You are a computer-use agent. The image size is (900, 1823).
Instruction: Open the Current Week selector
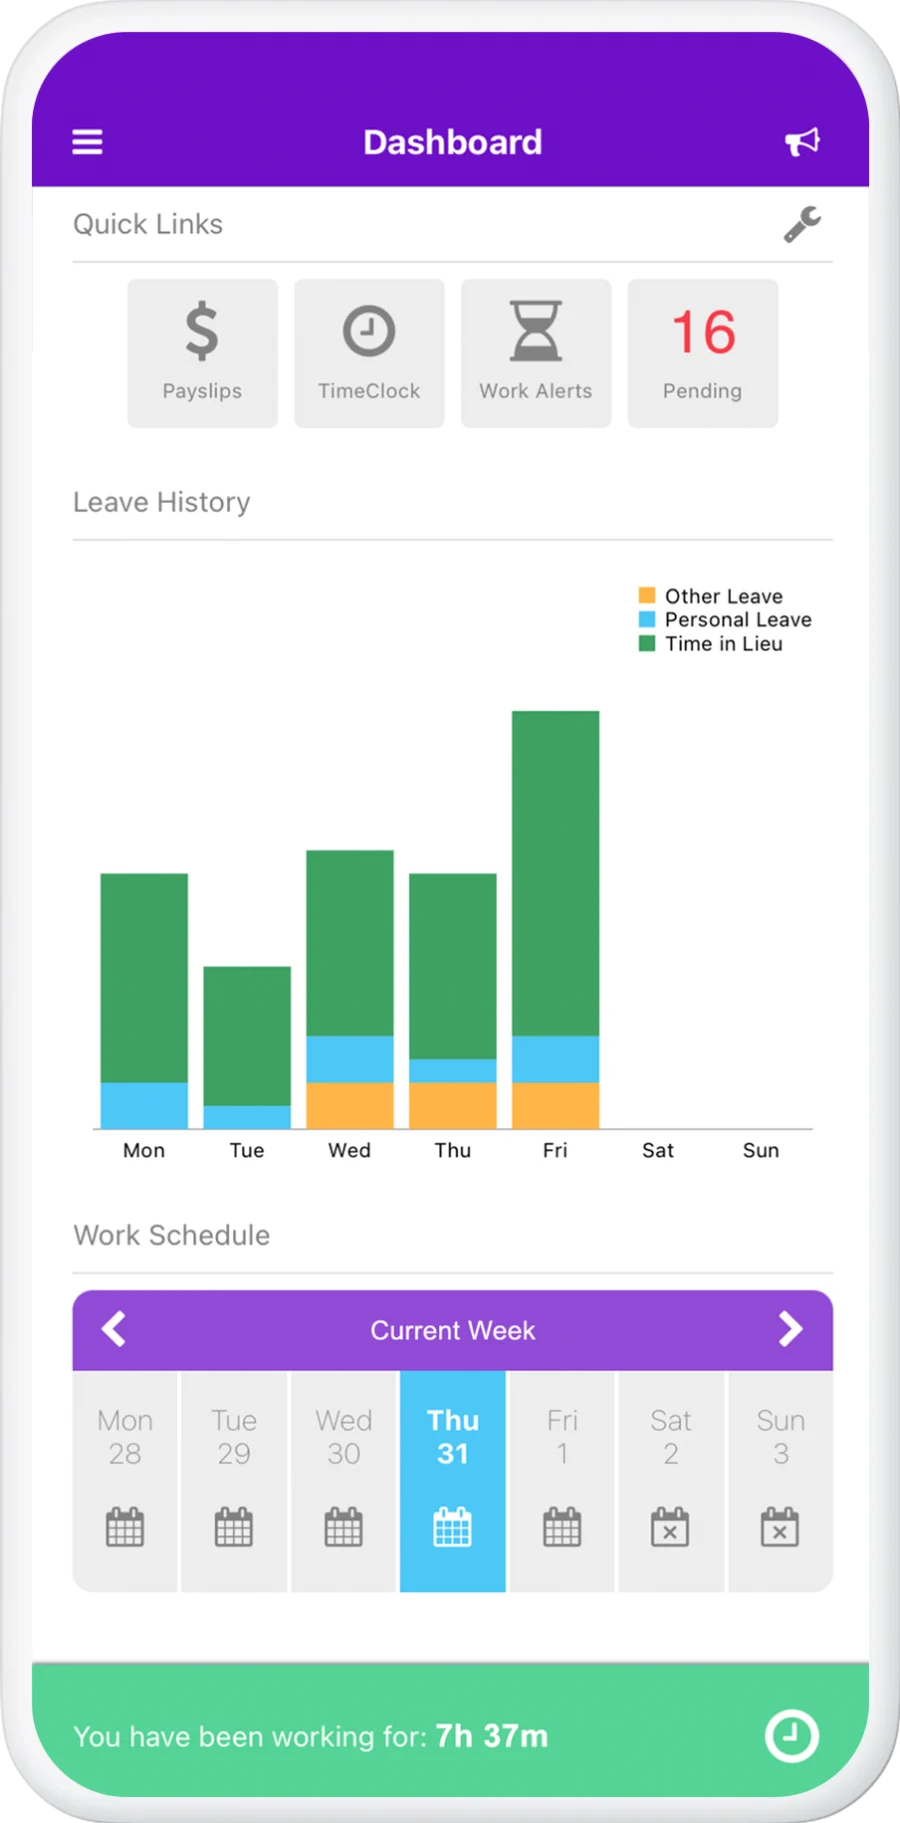452,1330
